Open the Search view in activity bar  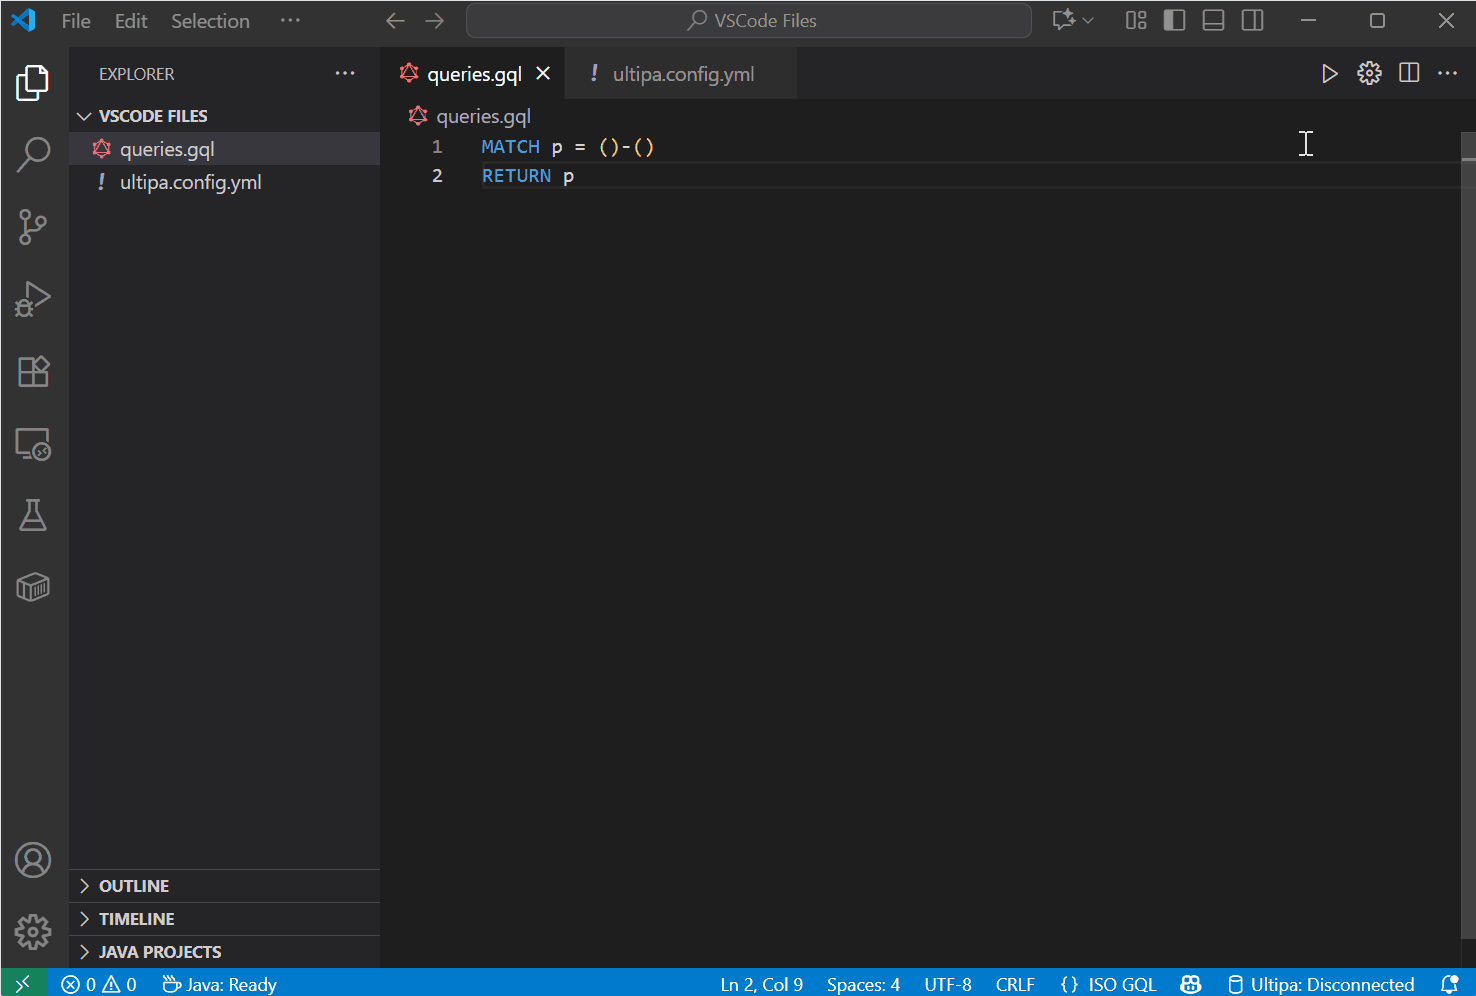pos(33,155)
